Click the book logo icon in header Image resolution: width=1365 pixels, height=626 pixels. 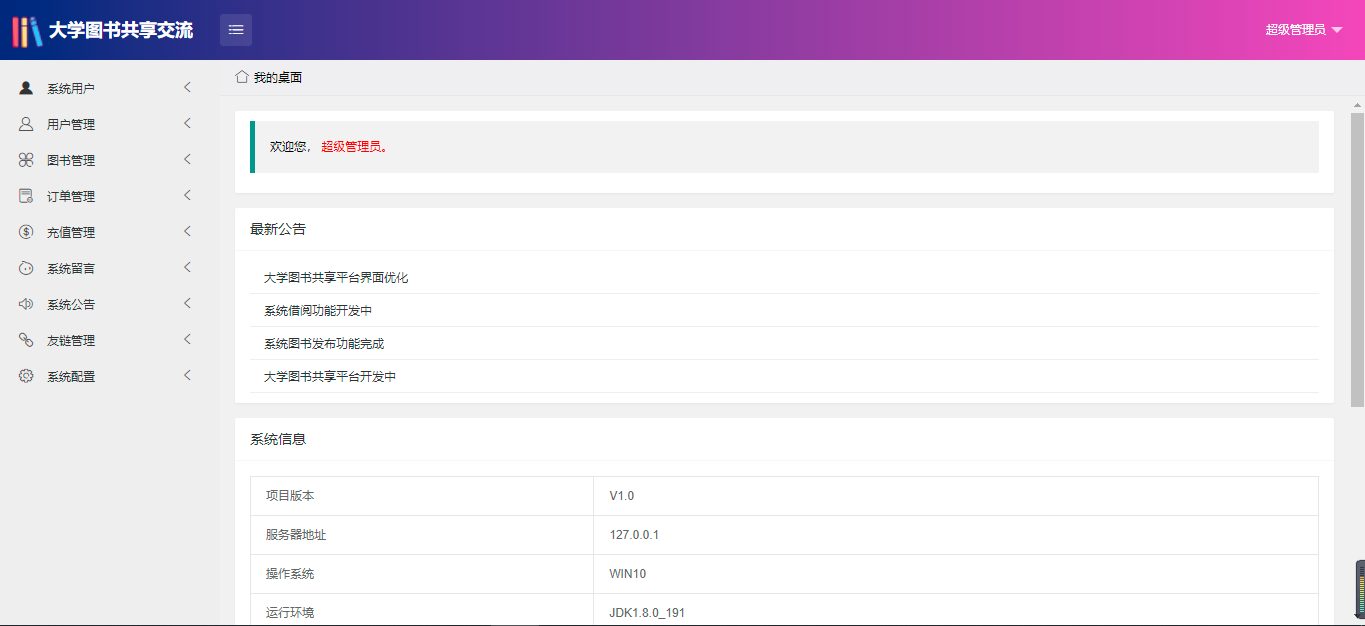coord(27,30)
